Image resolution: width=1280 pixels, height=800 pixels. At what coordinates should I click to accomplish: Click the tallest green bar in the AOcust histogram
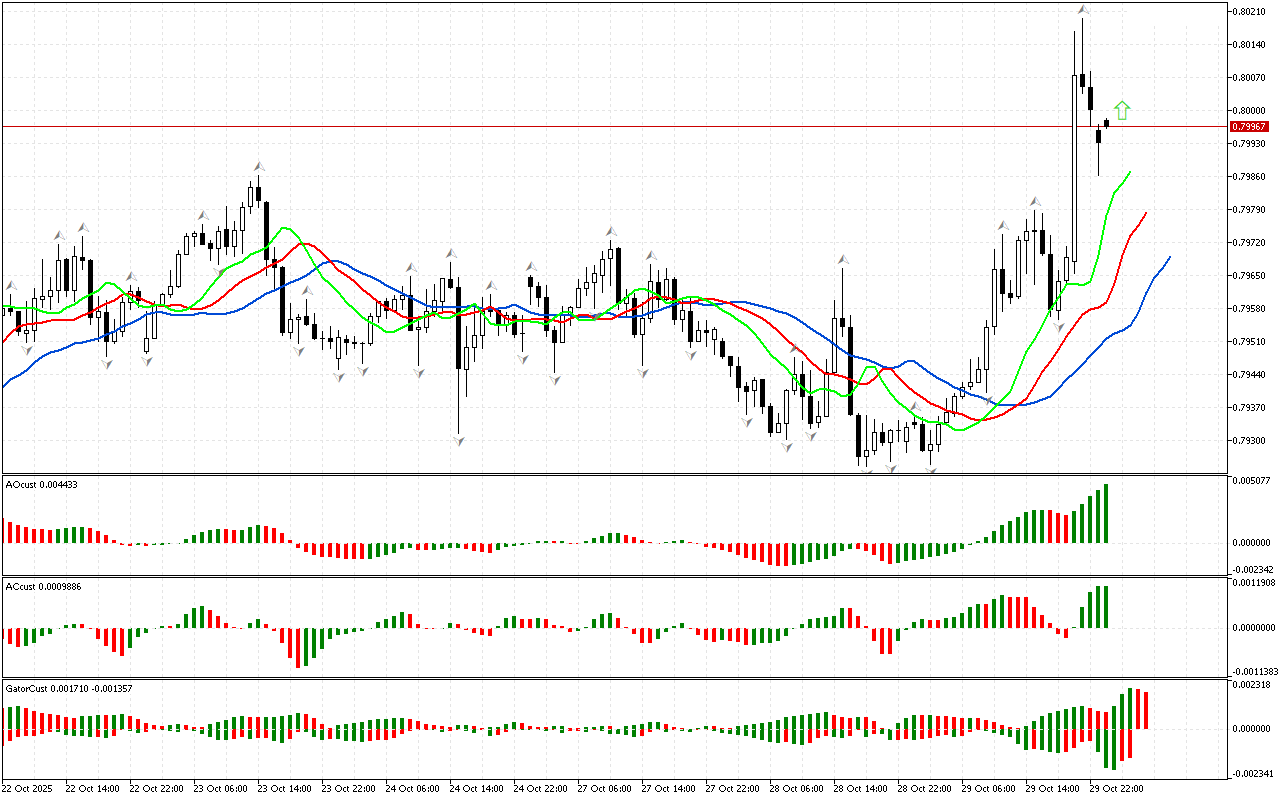pyautogui.click(x=1106, y=513)
